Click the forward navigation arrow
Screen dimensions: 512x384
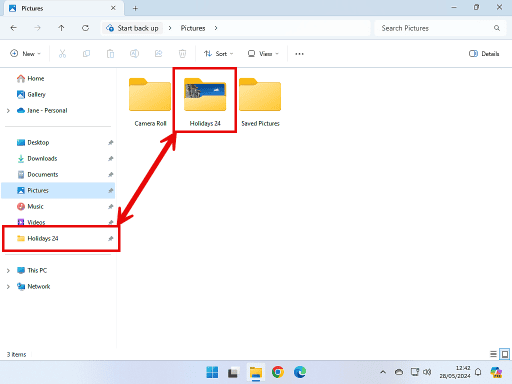point(37,28)
